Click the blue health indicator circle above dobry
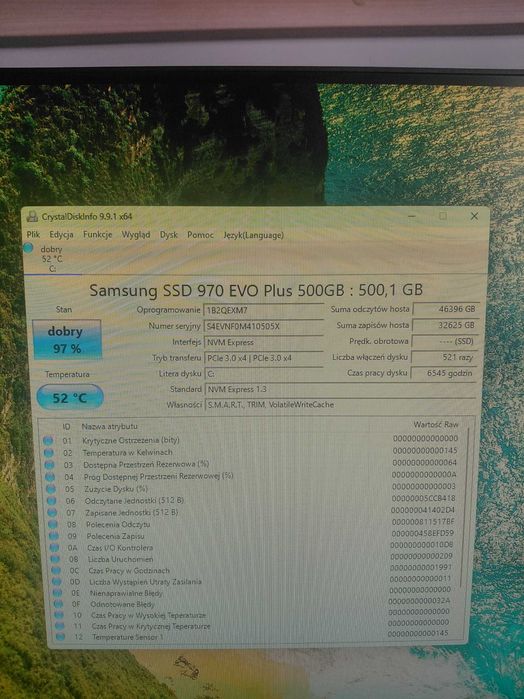The image size is (524, 699). coord(28,248)
